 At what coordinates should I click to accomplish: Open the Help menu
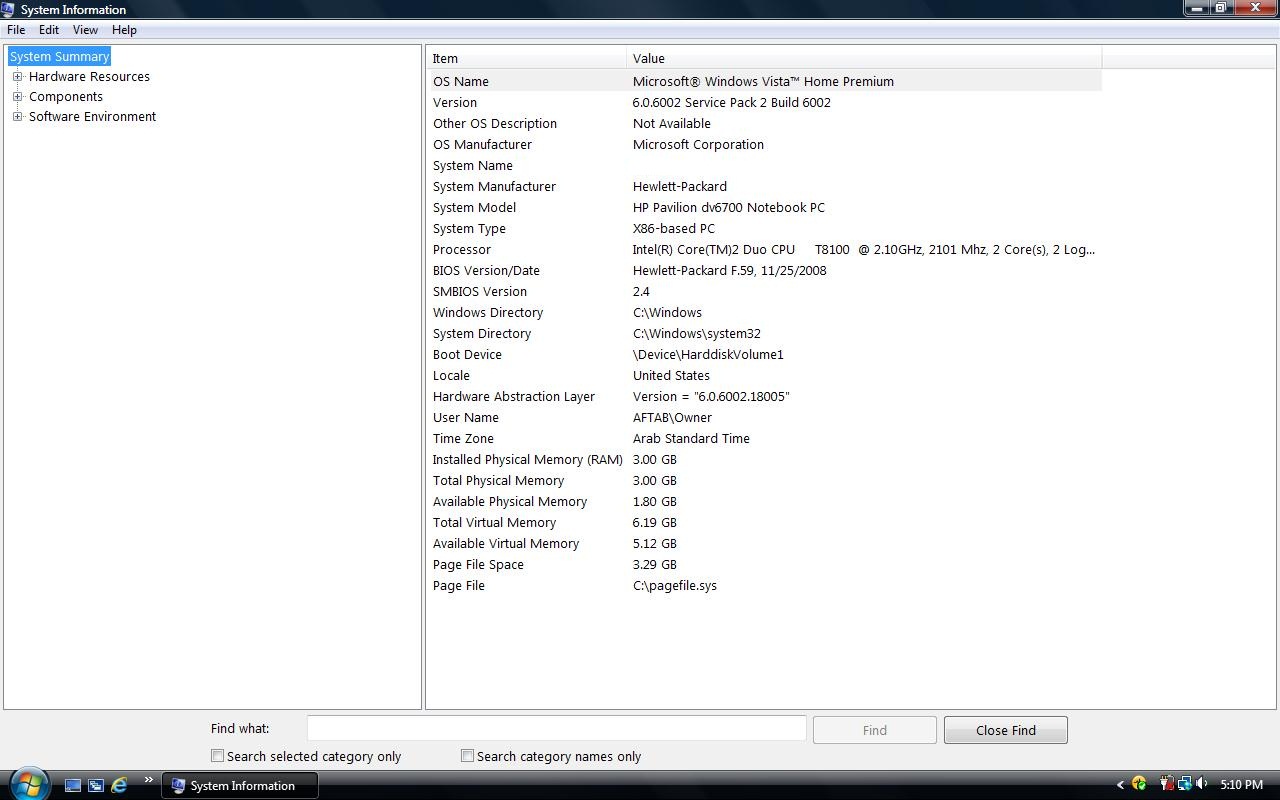tap(124, 30)
